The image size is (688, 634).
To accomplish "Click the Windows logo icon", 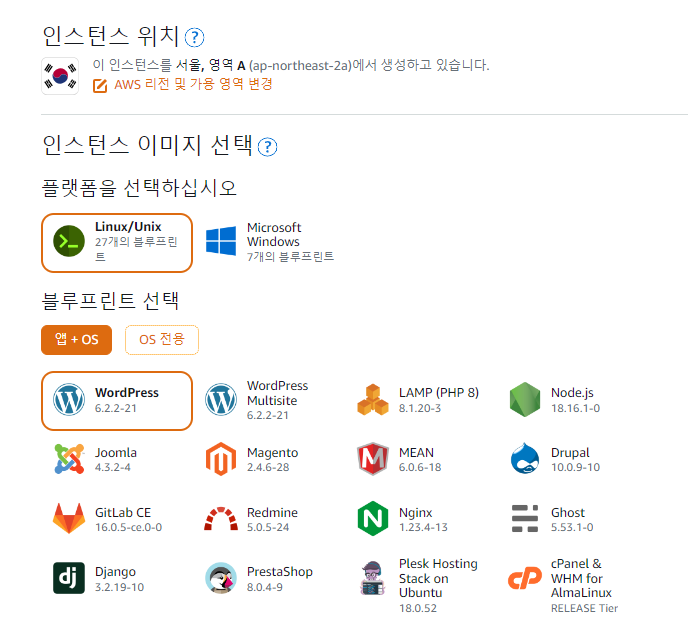I will (x=221, y=240).
